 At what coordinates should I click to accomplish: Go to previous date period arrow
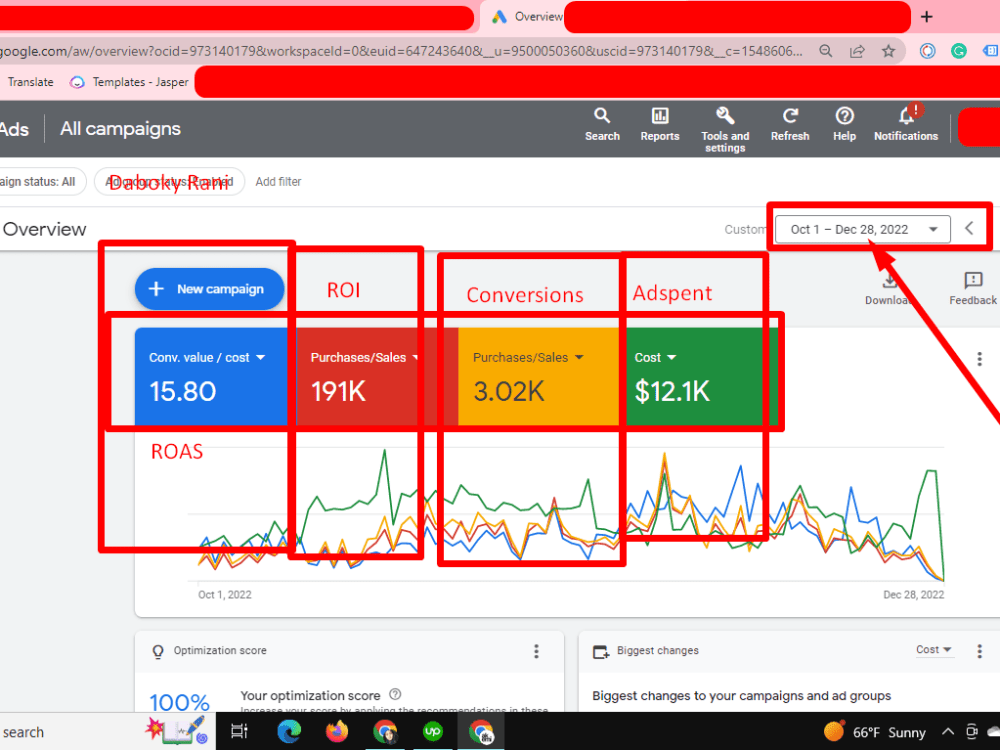pyautogui.click(x=969, y=228)
